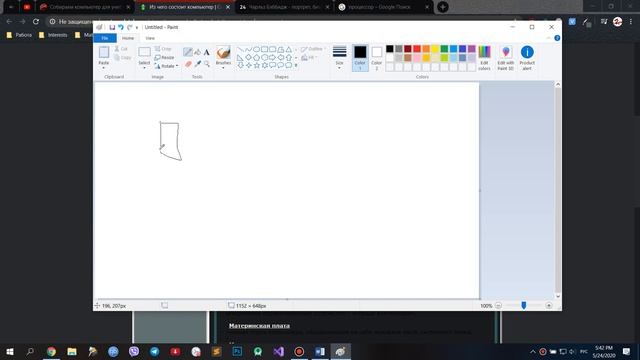
Task: Open Visual Studio from the taskbar
Action: pos(278,351)
